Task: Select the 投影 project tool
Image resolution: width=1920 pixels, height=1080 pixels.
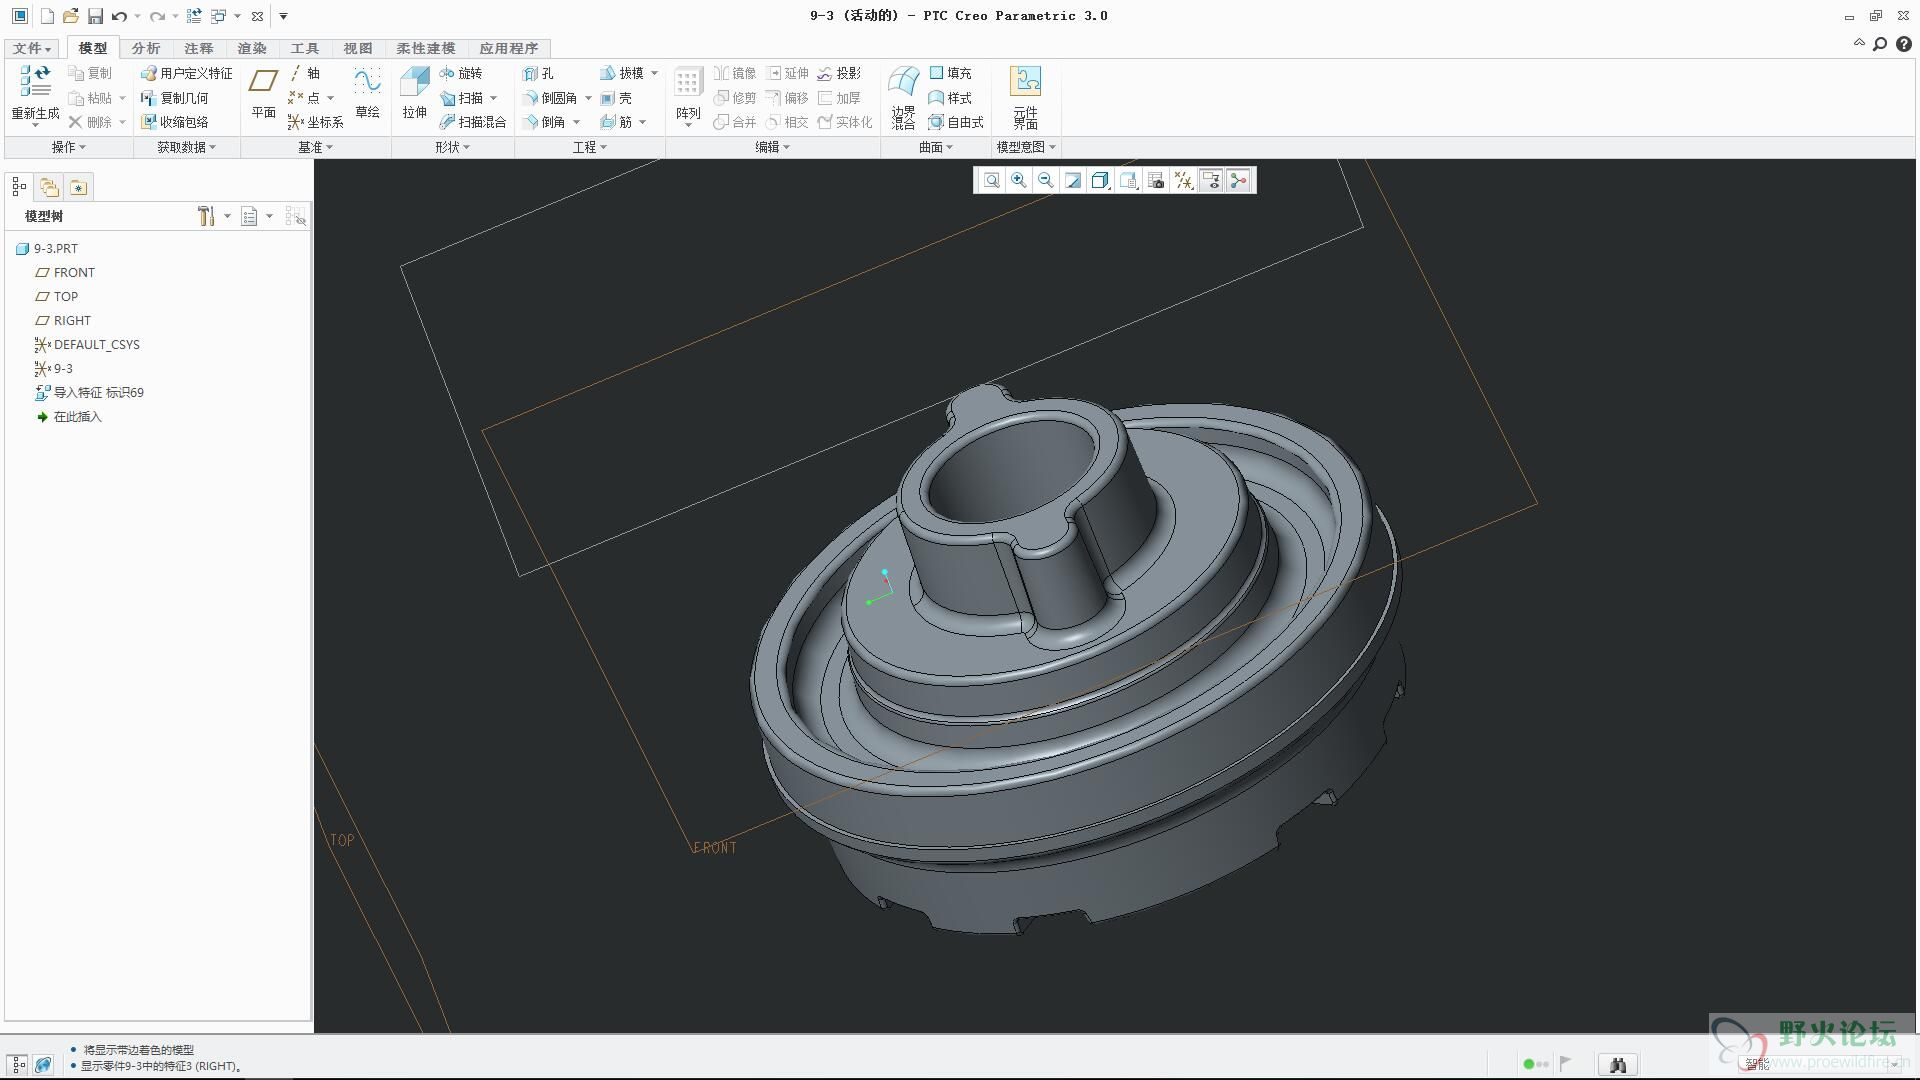Action: pos(838,73)
